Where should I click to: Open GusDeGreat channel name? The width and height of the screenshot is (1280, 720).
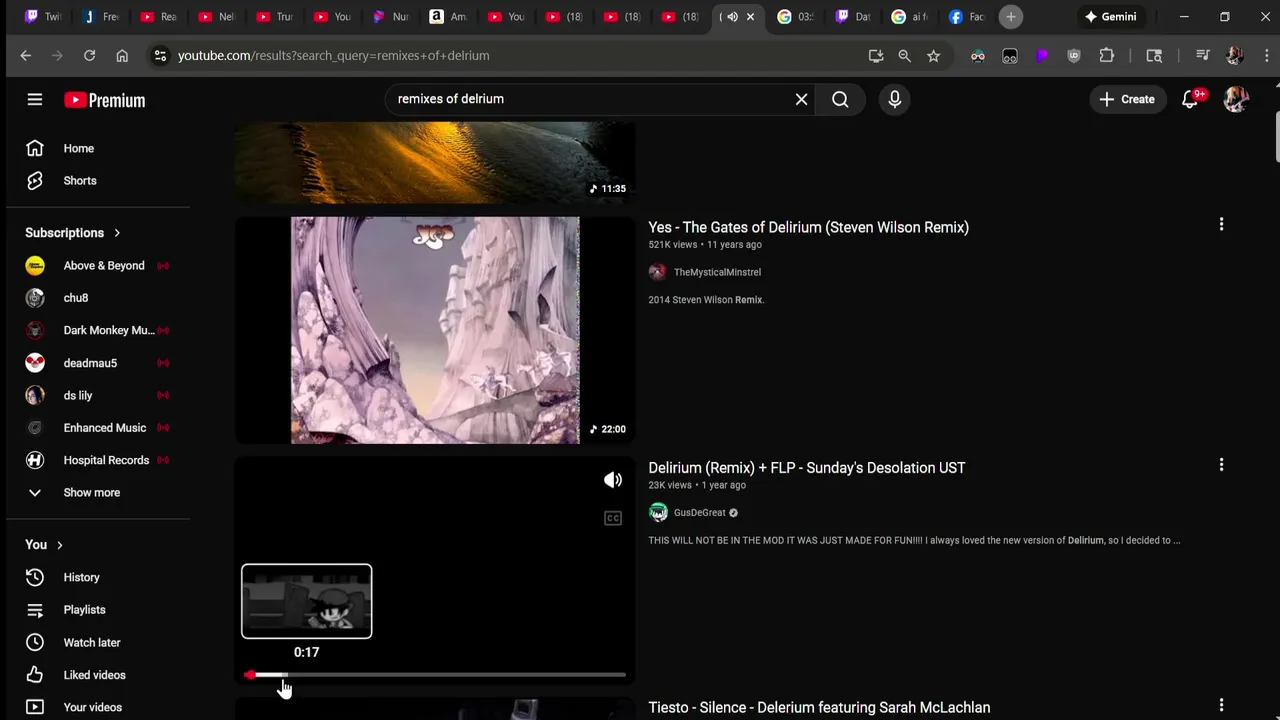tap(699, 513)
